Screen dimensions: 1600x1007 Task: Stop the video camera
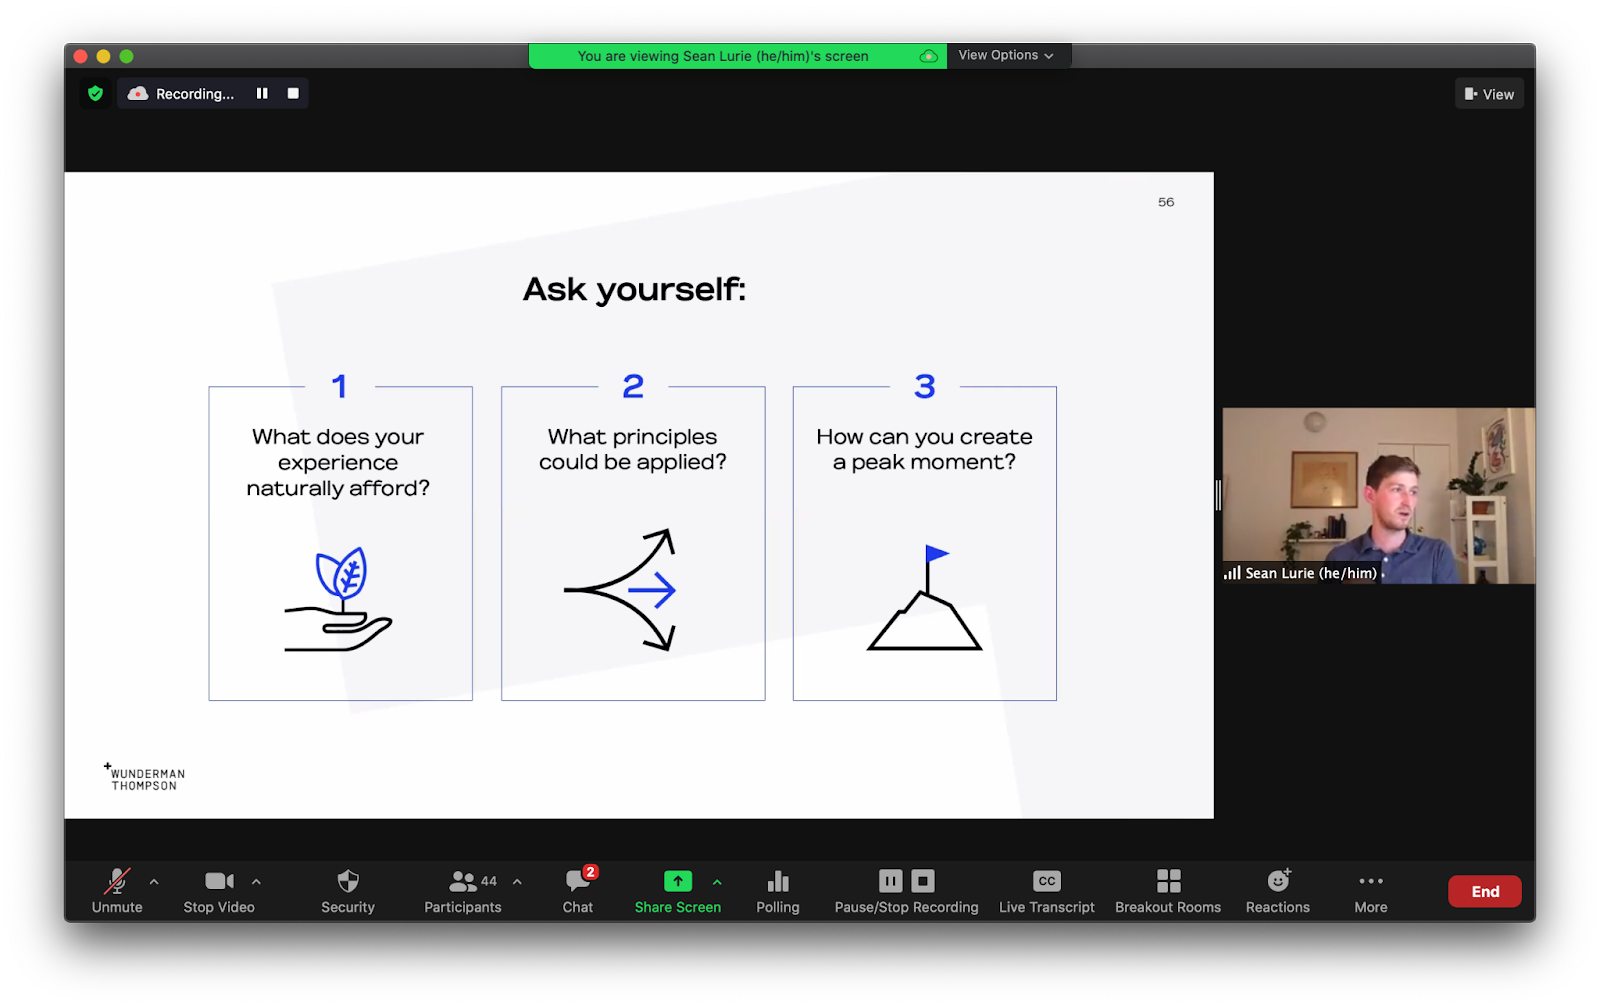click(219, 890)
